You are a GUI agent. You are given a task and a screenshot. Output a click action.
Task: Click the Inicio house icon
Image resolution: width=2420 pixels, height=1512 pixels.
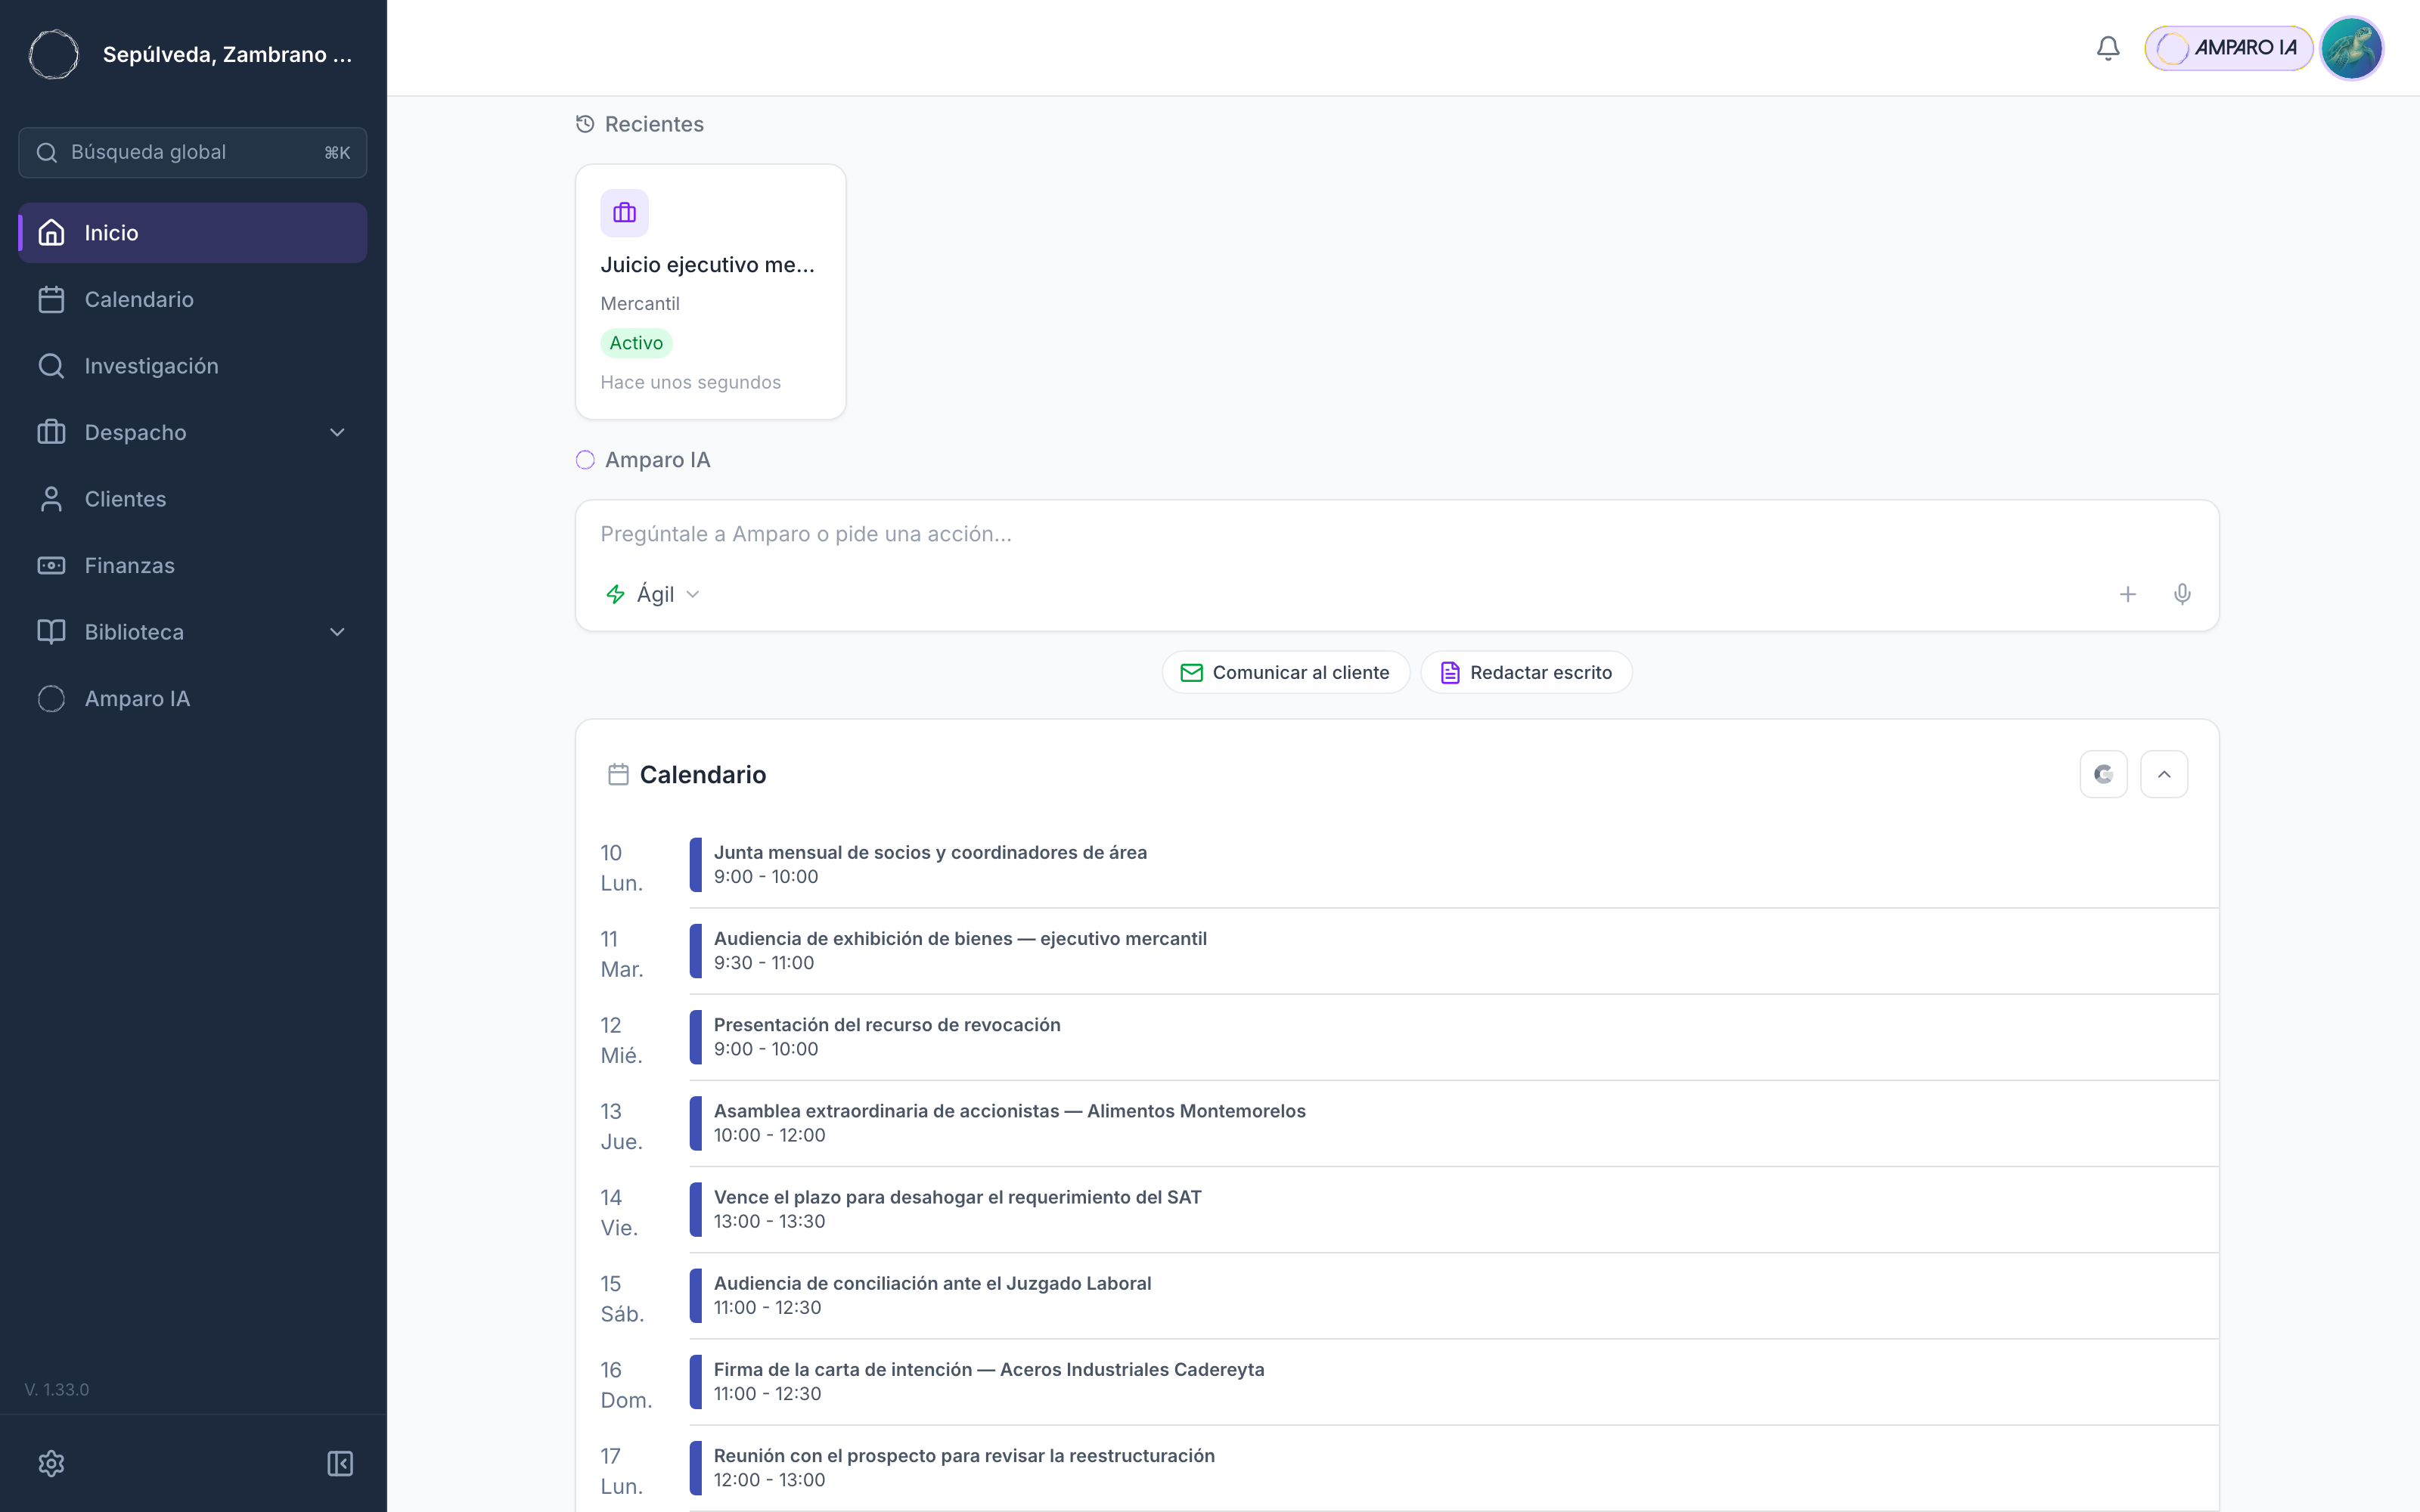(x=51, y=233)
